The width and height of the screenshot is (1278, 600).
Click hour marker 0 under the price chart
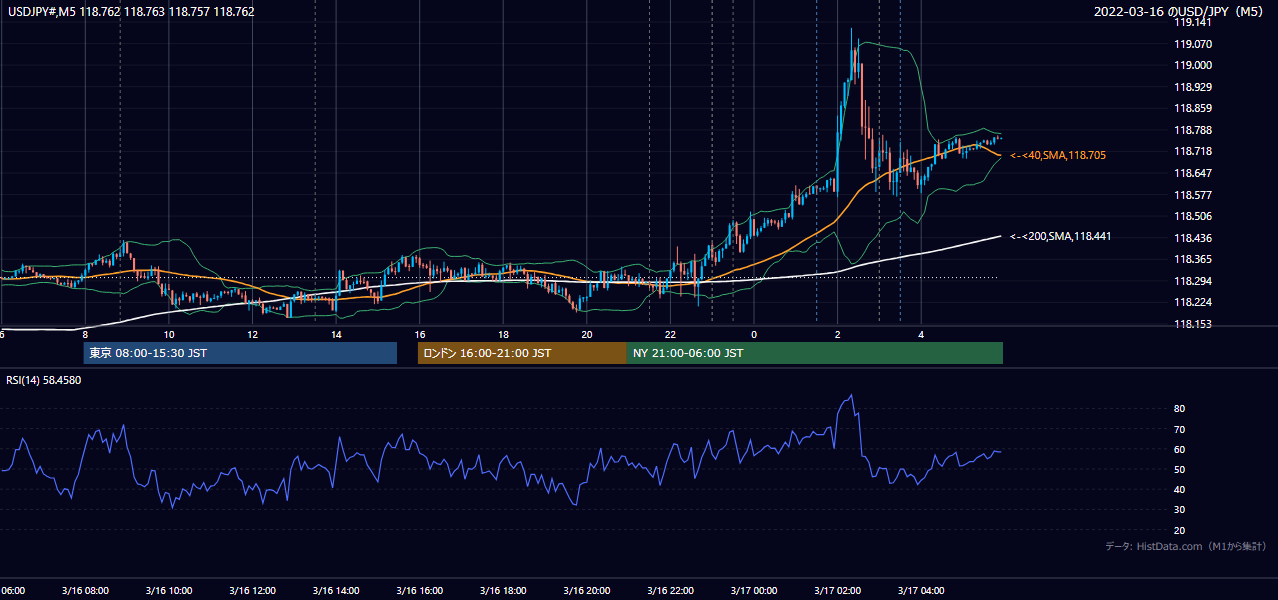coord(754,335)
